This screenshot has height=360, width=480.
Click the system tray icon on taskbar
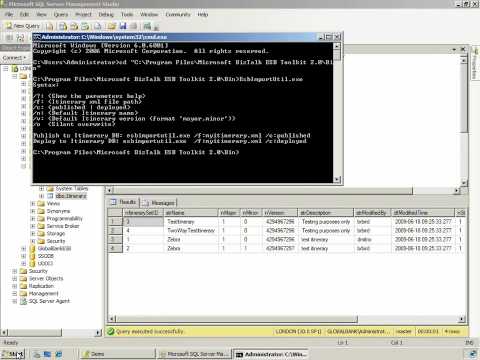click(473, 354)
